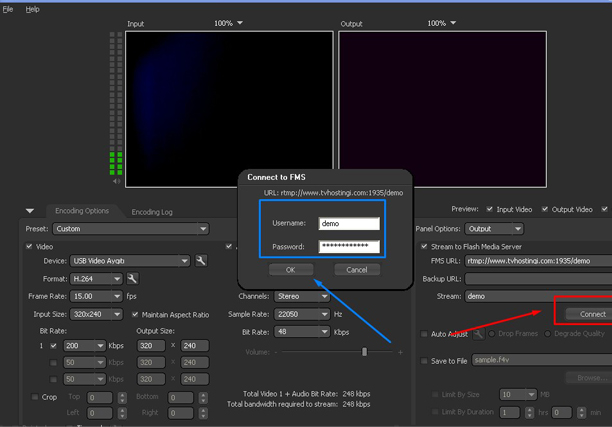The image size is (612, 427).
Task: Enable the Auto Adjust checkbox
Action: pos(424,334)
